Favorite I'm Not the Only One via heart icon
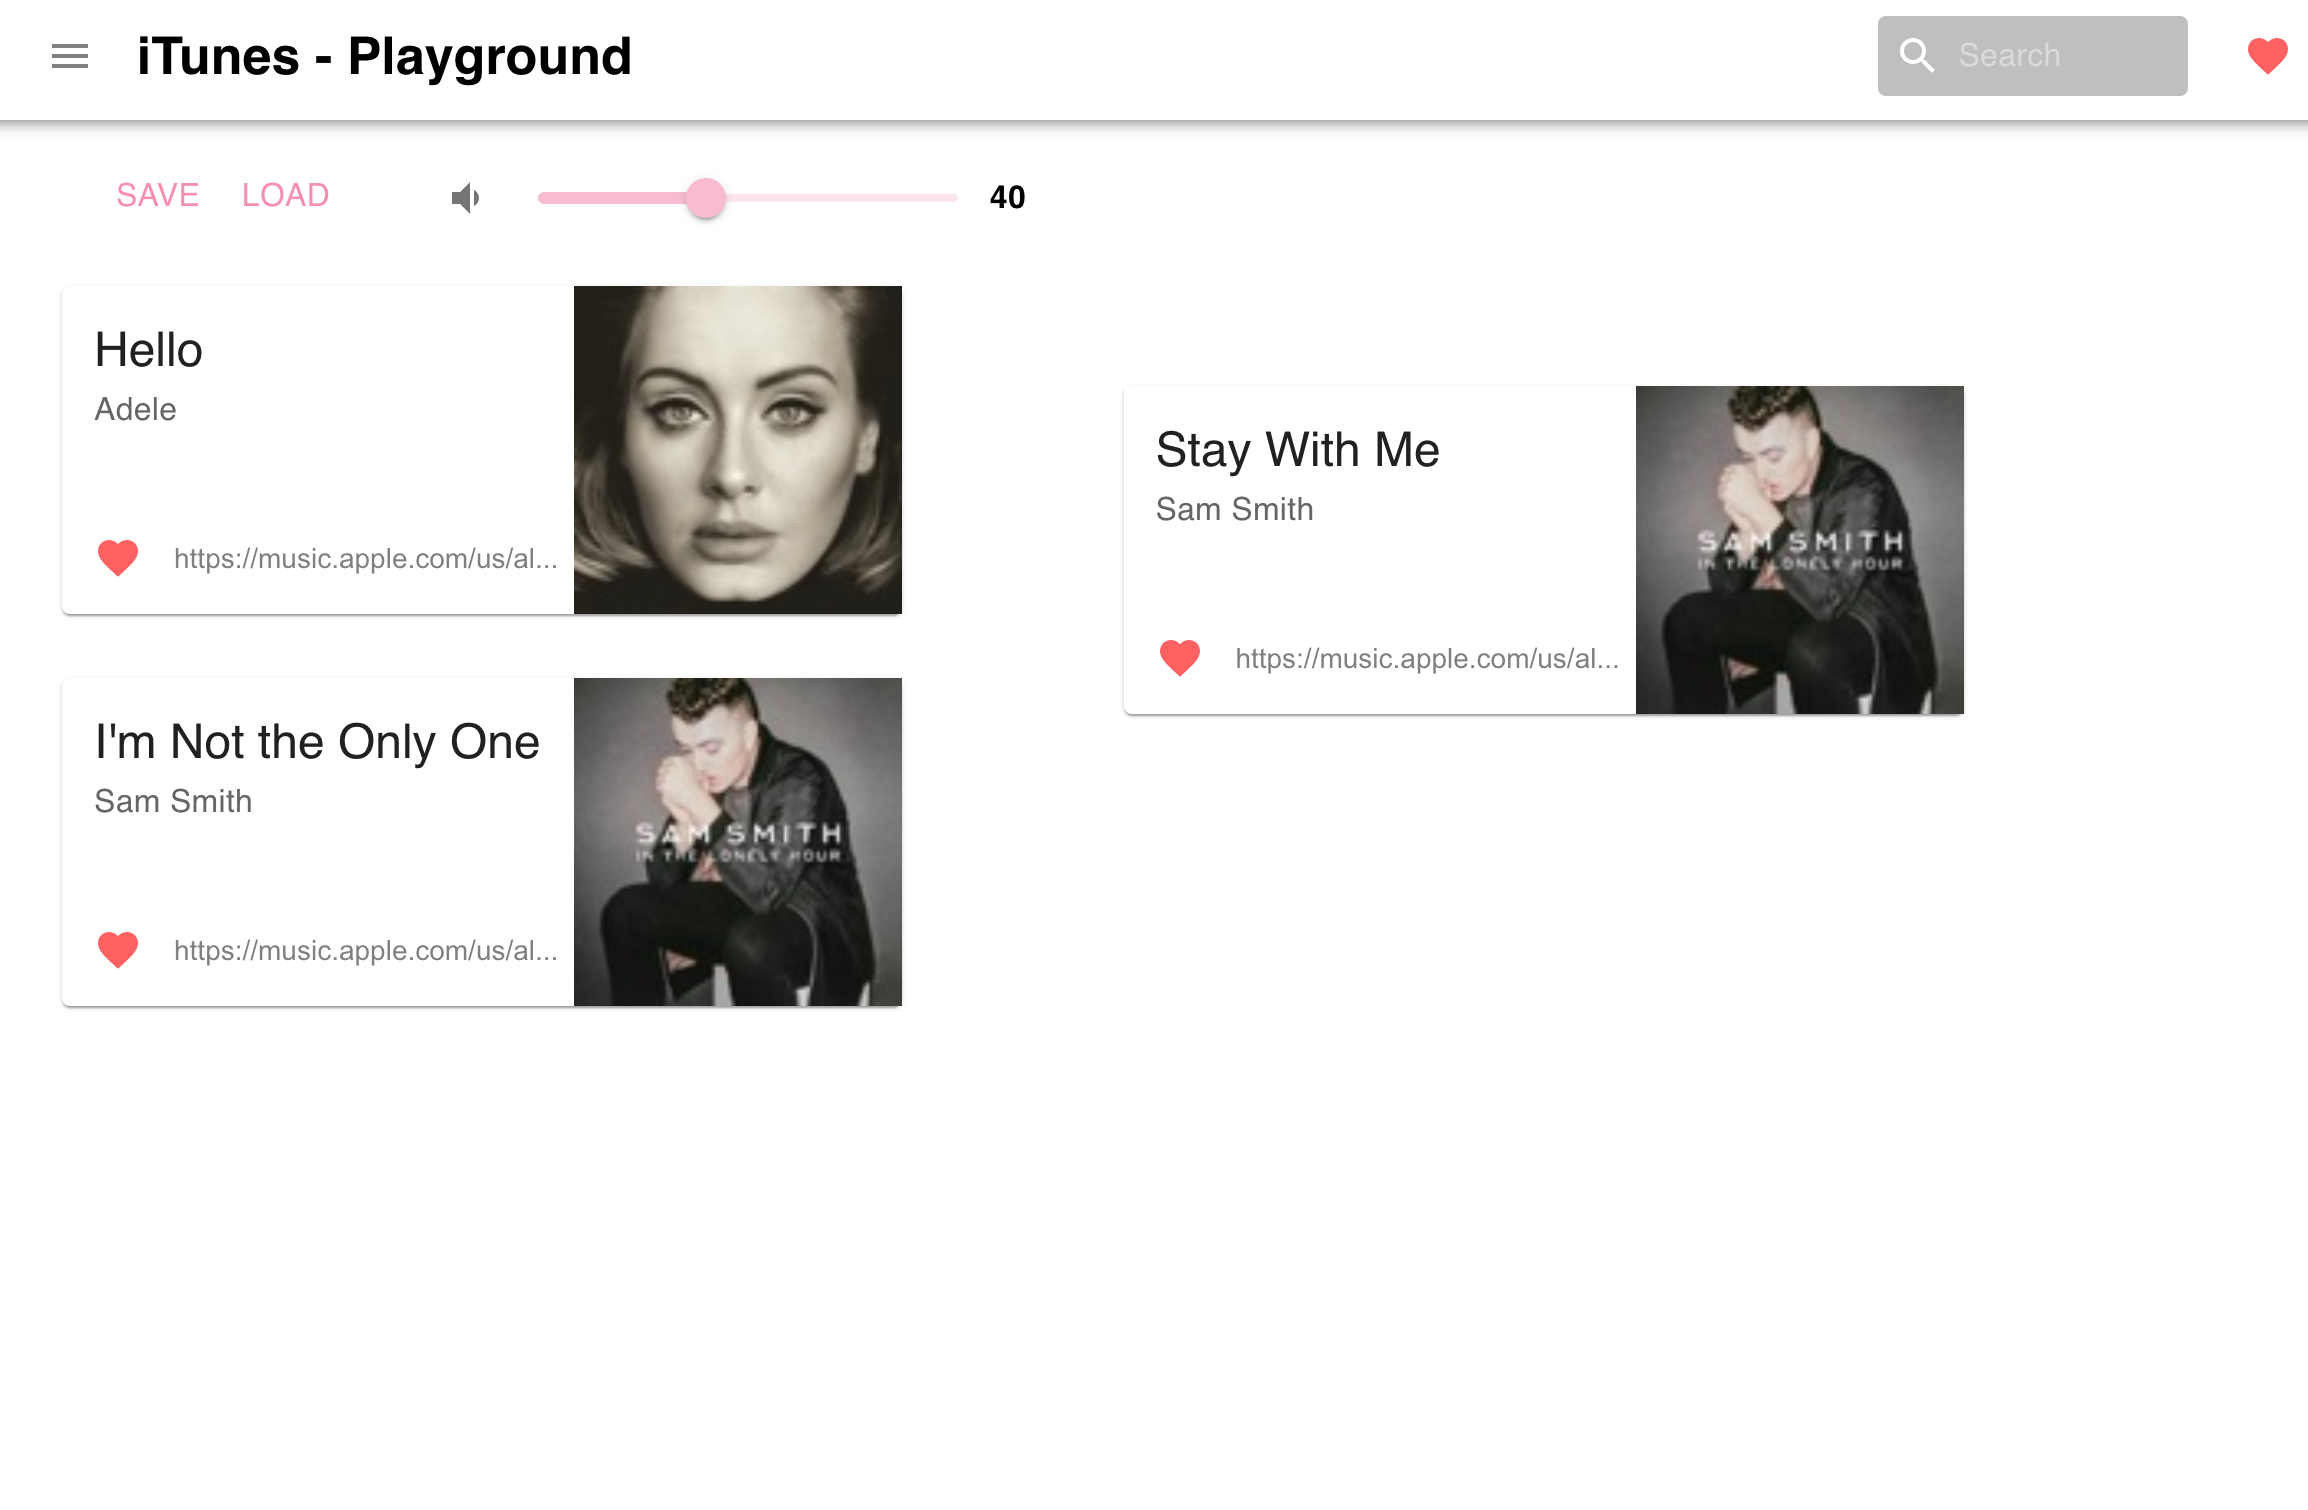2308x1510 pixels. [x=117, y=949]
